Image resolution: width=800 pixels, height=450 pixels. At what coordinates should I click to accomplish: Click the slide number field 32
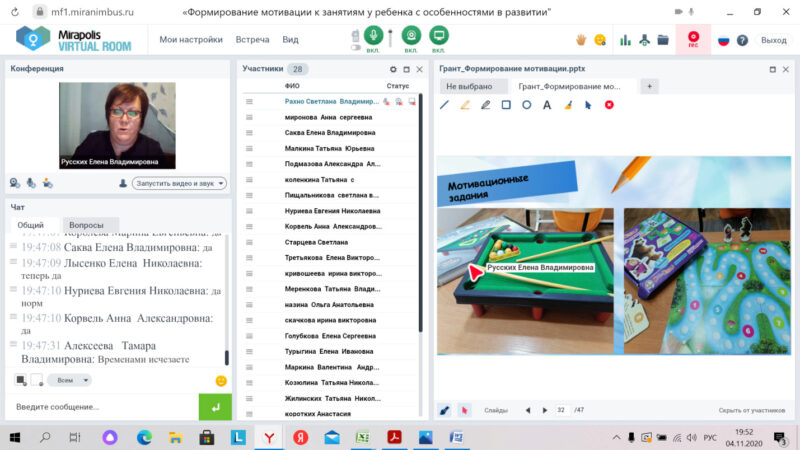click(x=561, y=410)
